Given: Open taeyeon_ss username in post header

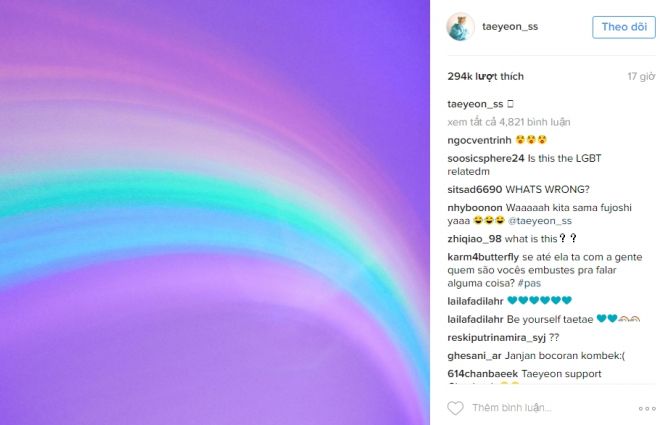Looking at the screenshot, I should coord(510,27).
